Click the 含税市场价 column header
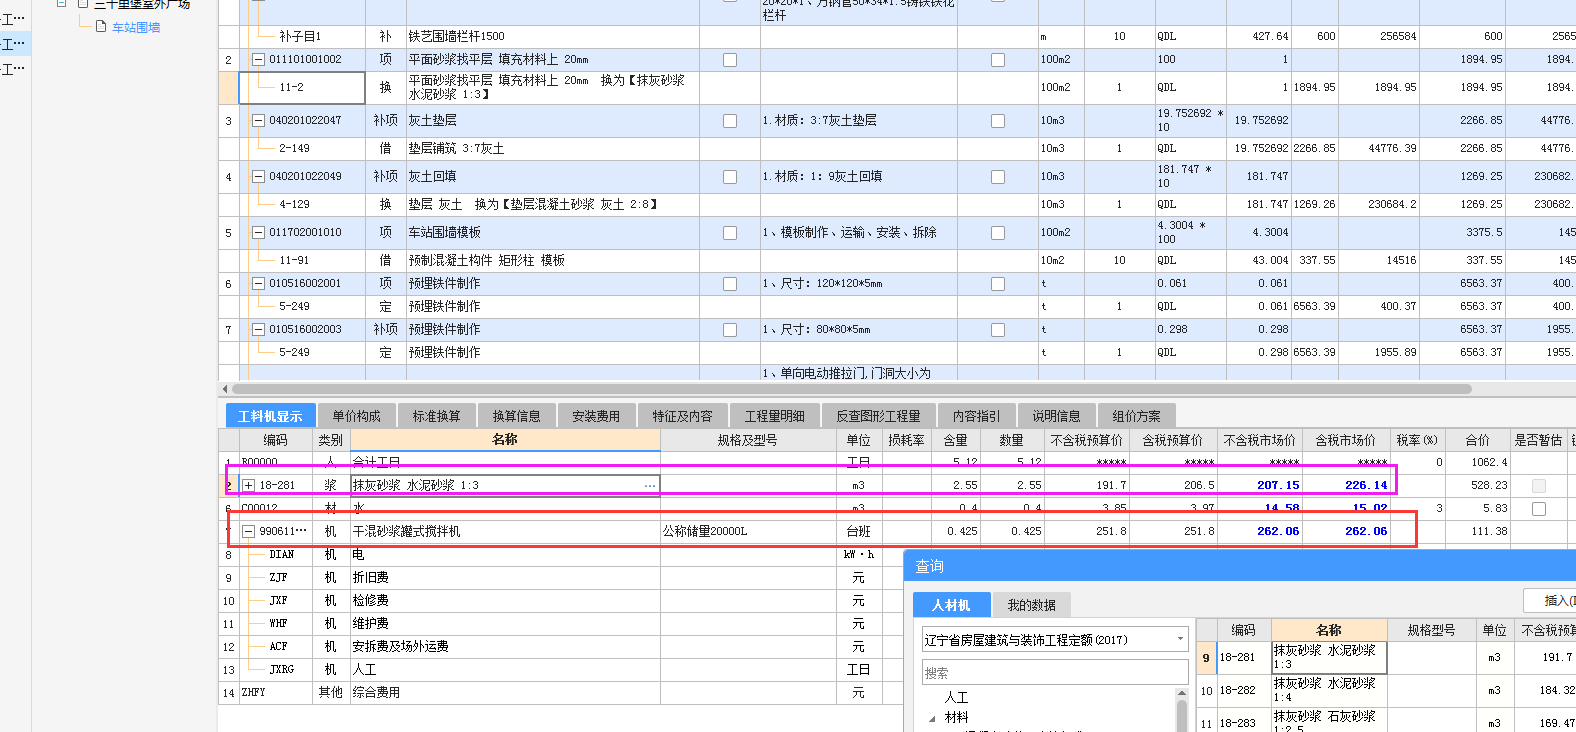 click(1346, 440)
